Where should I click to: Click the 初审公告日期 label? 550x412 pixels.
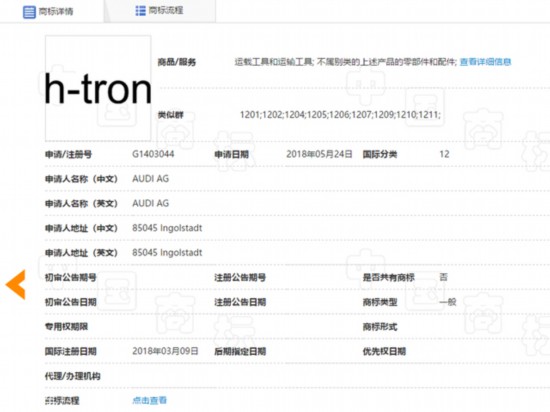pyautogui.click(x=71, y=302)
